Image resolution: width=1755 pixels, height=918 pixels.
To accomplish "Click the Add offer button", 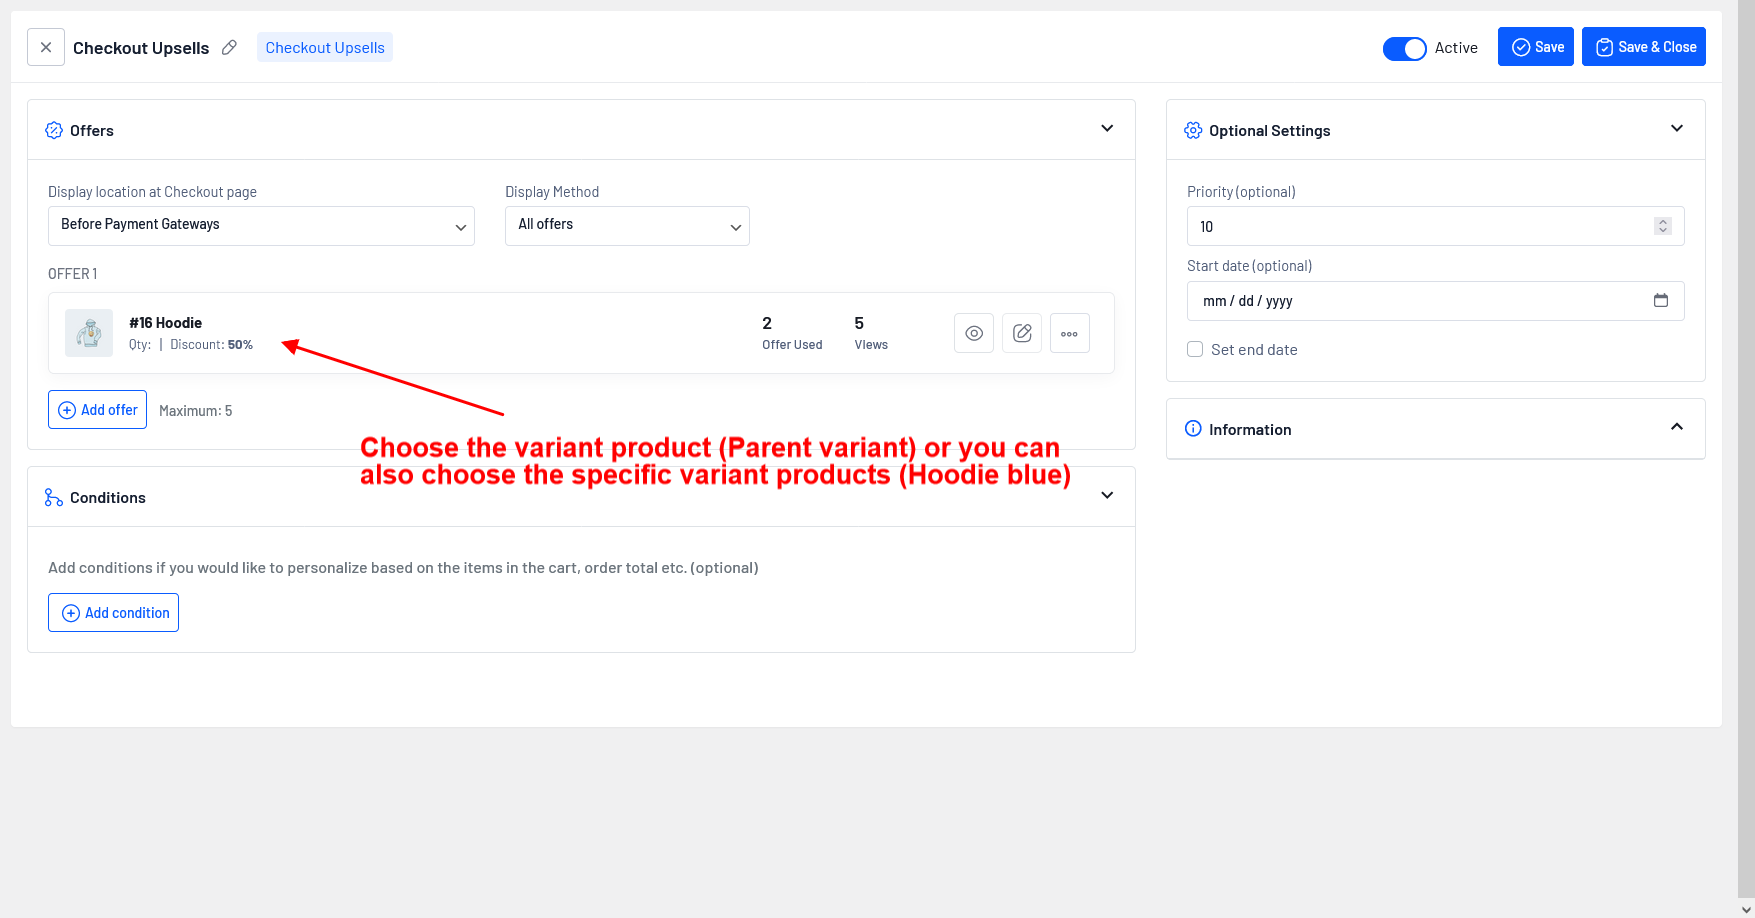I will [98, 410].
